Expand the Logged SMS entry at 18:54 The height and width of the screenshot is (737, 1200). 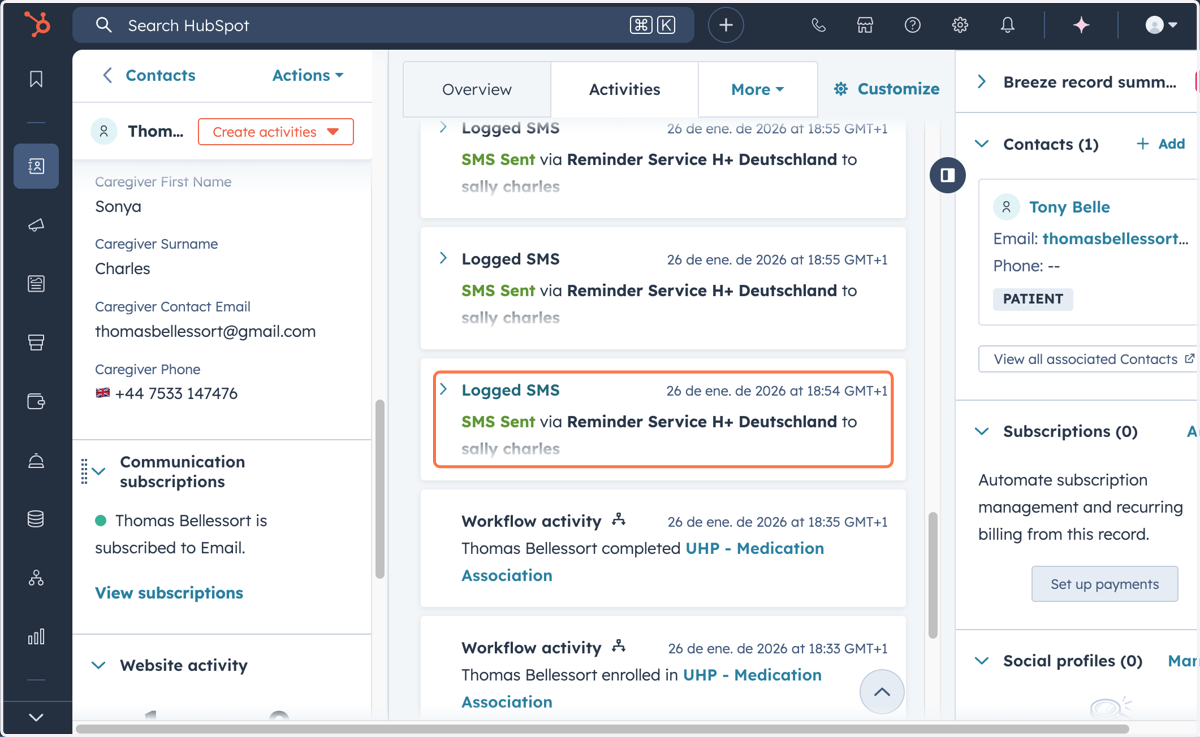pyautogui.click(x=444, y=389)
